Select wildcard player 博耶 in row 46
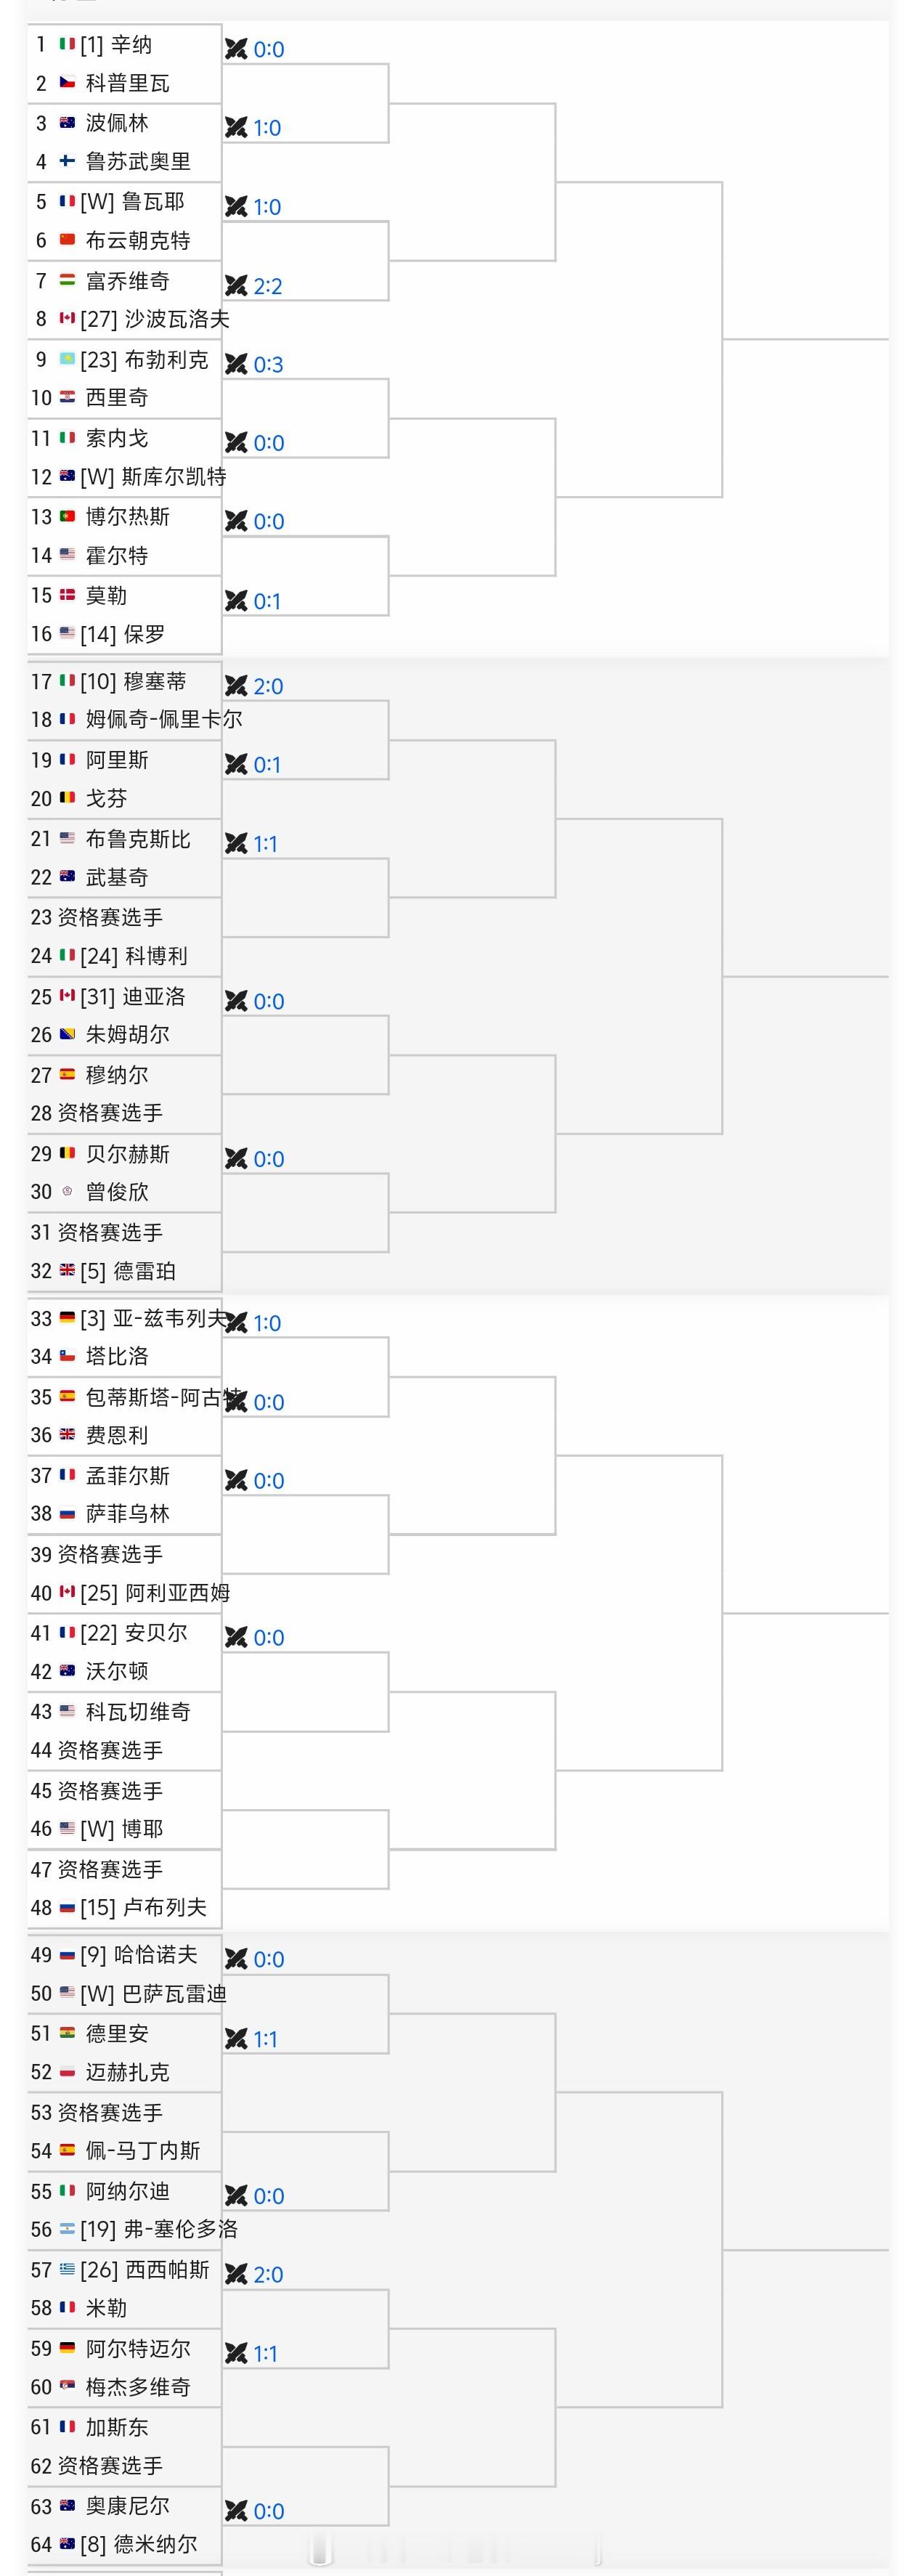 [x=121, y=1829]
